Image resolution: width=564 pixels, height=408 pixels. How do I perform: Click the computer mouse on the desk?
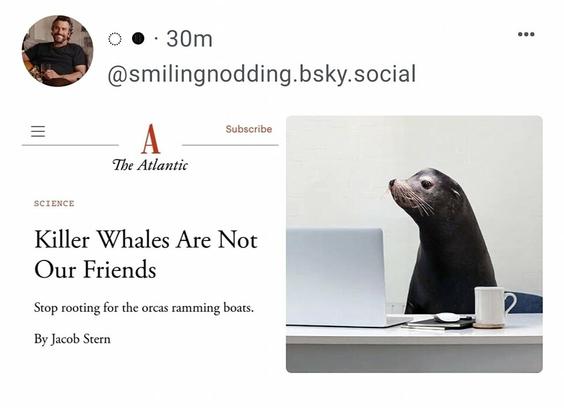click(447, 317)
